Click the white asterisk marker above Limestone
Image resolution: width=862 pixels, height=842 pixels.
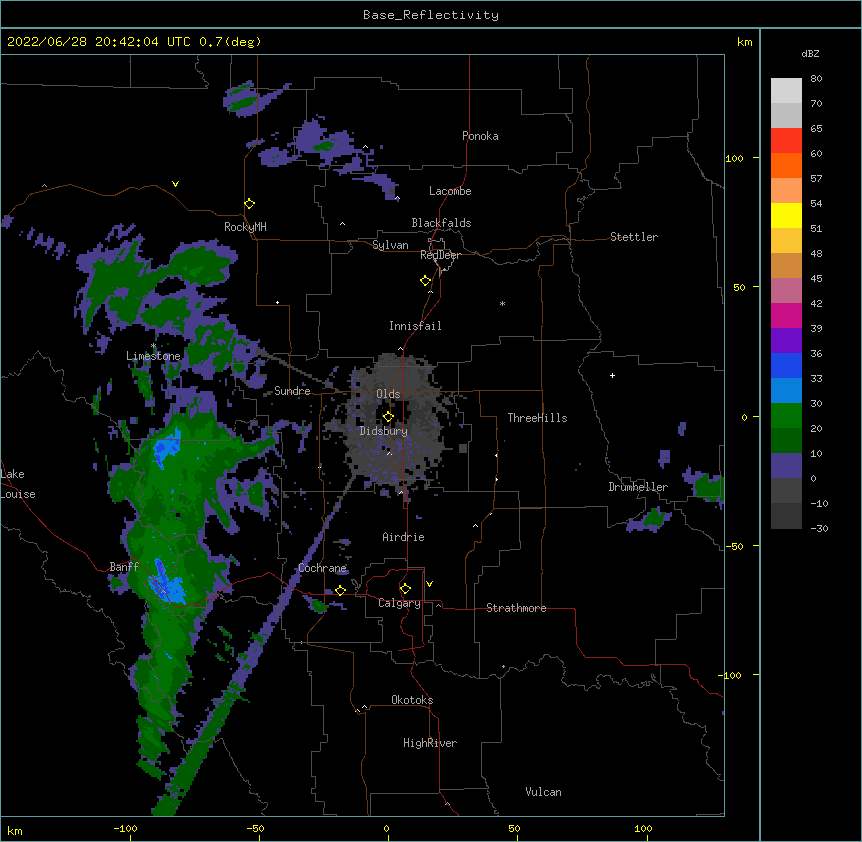pyautogui.click(x=153, y=346)
